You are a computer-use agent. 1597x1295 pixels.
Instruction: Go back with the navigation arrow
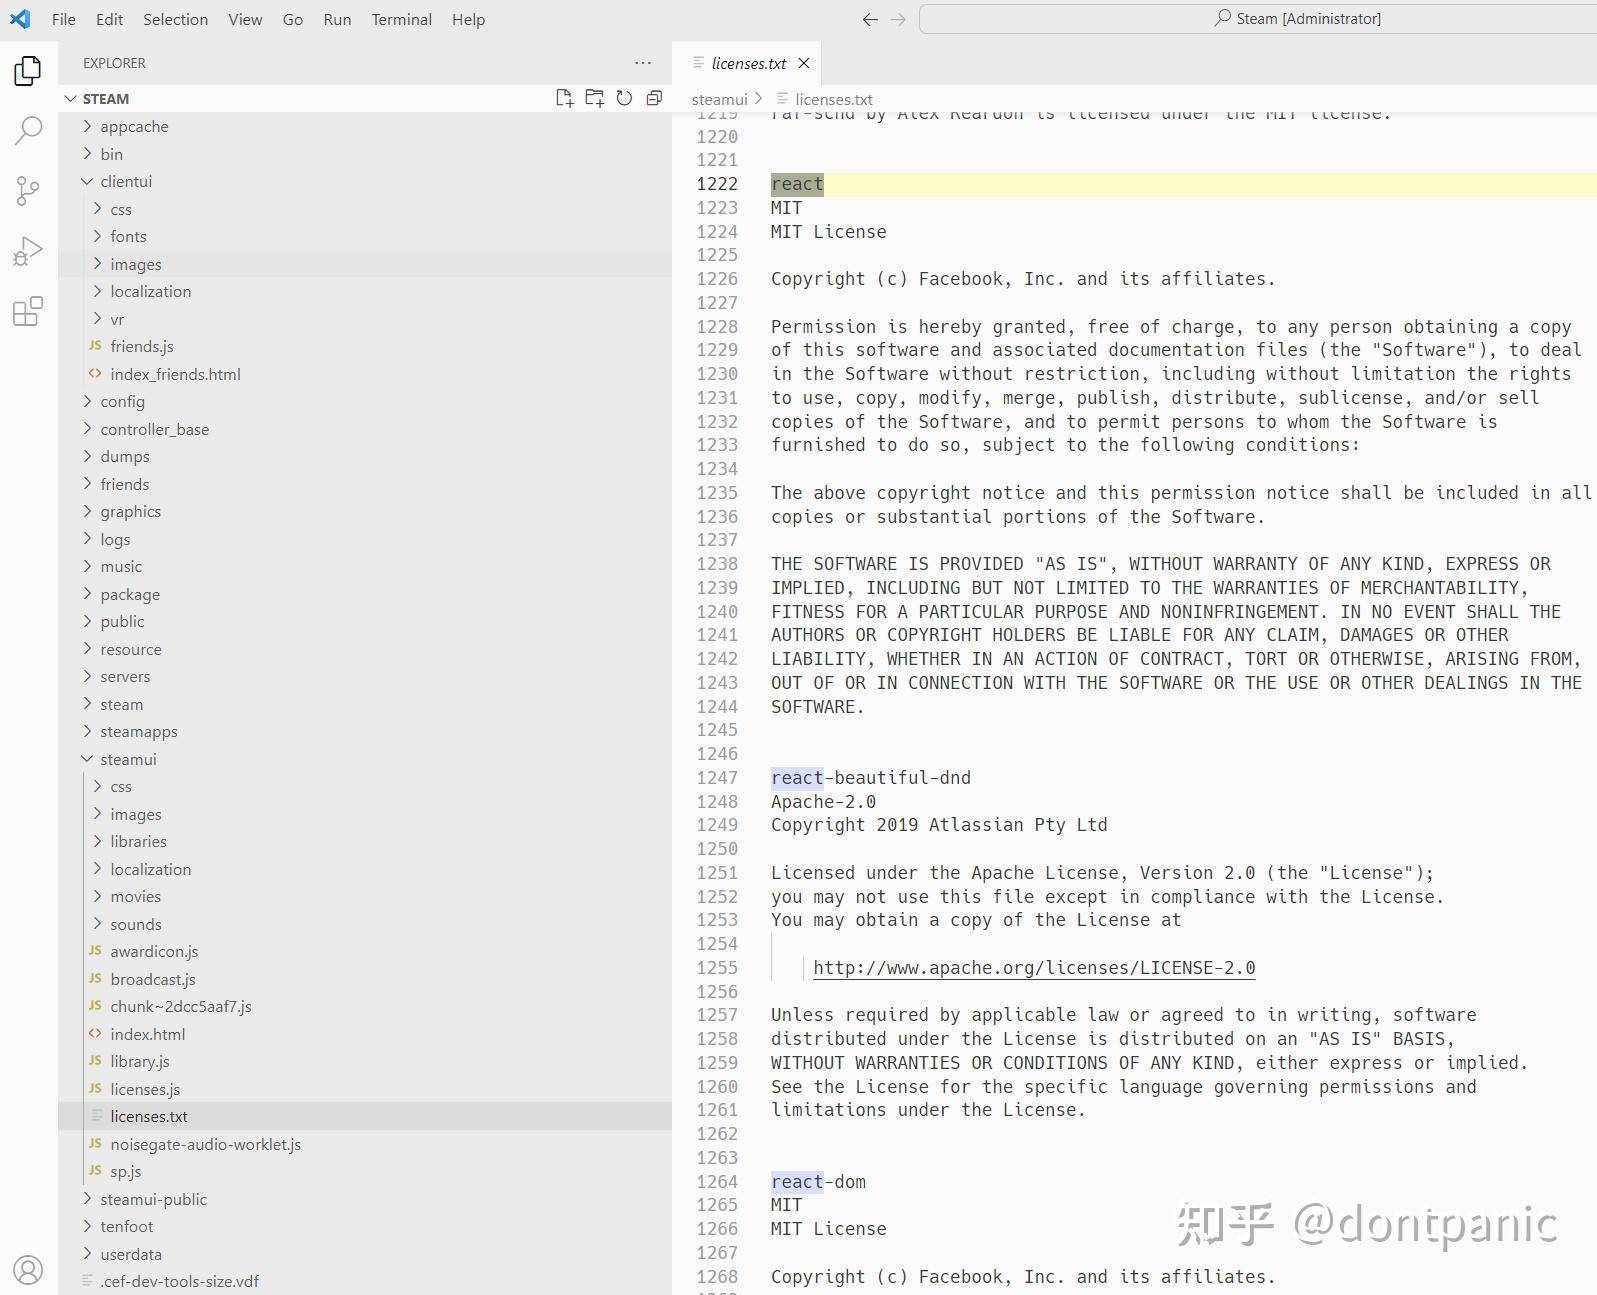coord(870,19)
